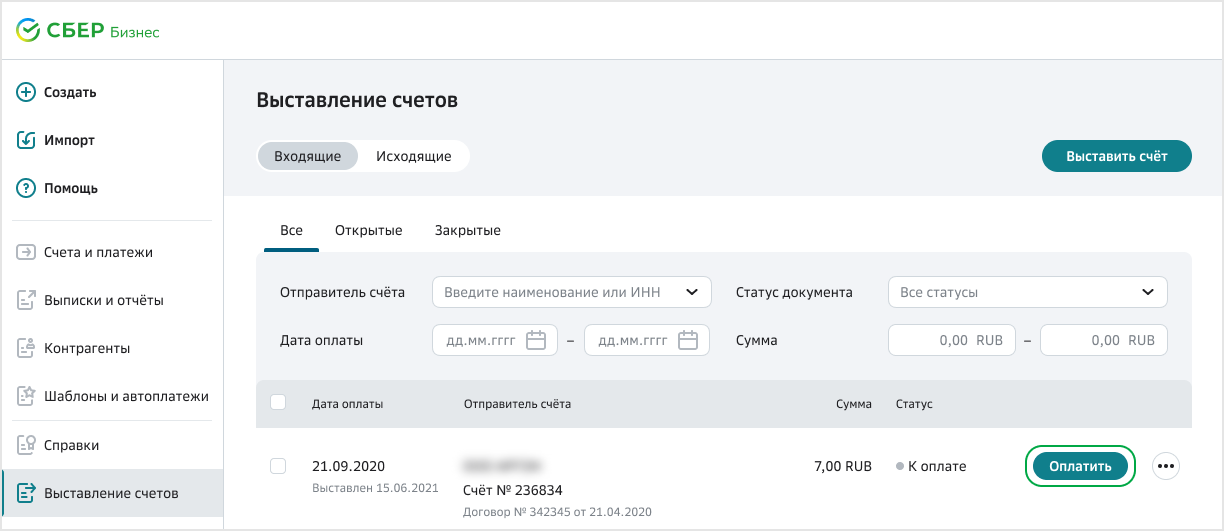Expand the Отправитель счёта dropdown
1224x531 pixels.
[x=691, y=292]
